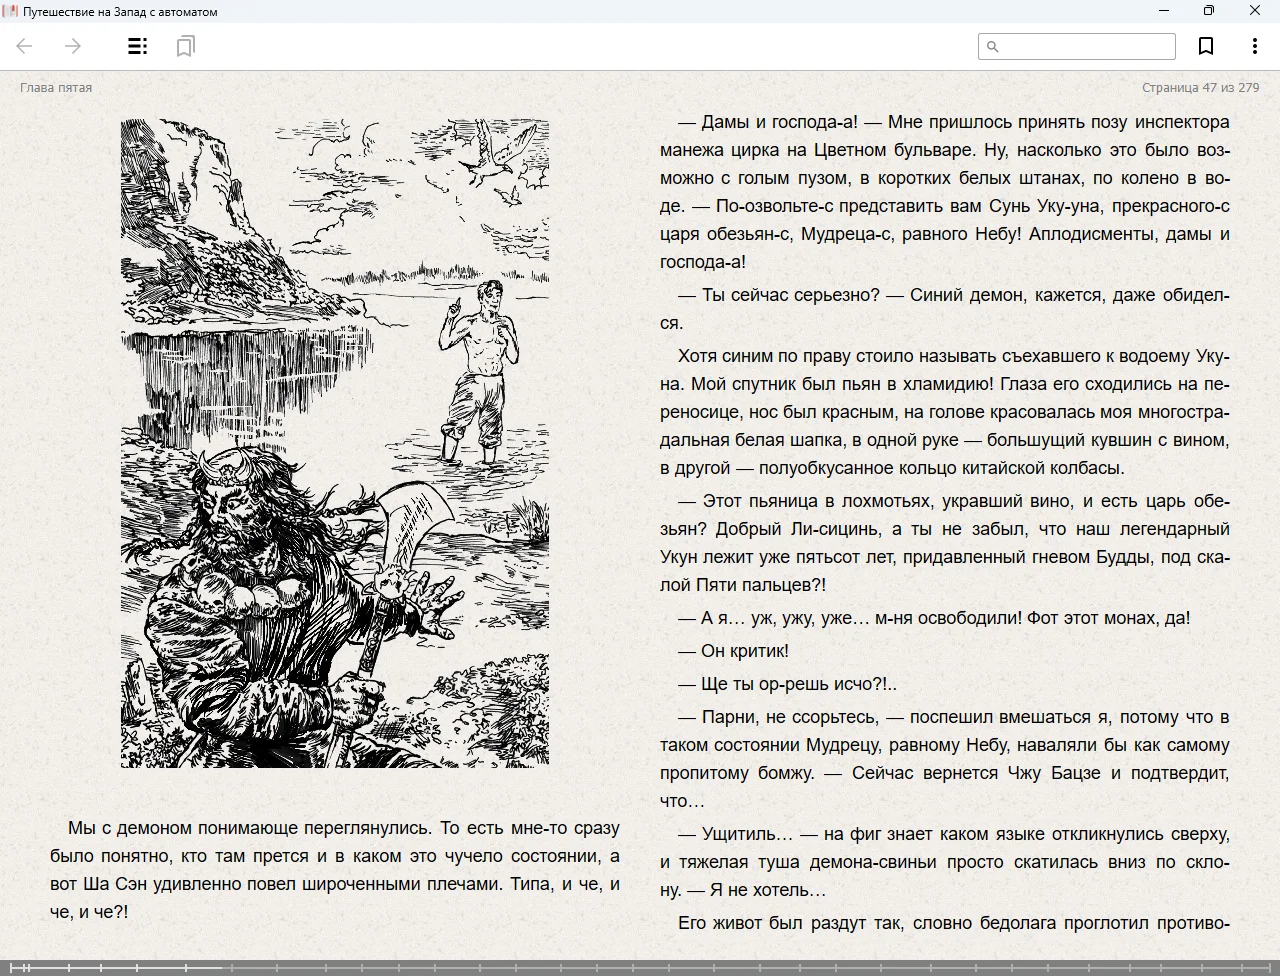The height and width of the screenshot is (976, 1280).
Task: Click the app icon in title bar
Action: coord(11,11)
